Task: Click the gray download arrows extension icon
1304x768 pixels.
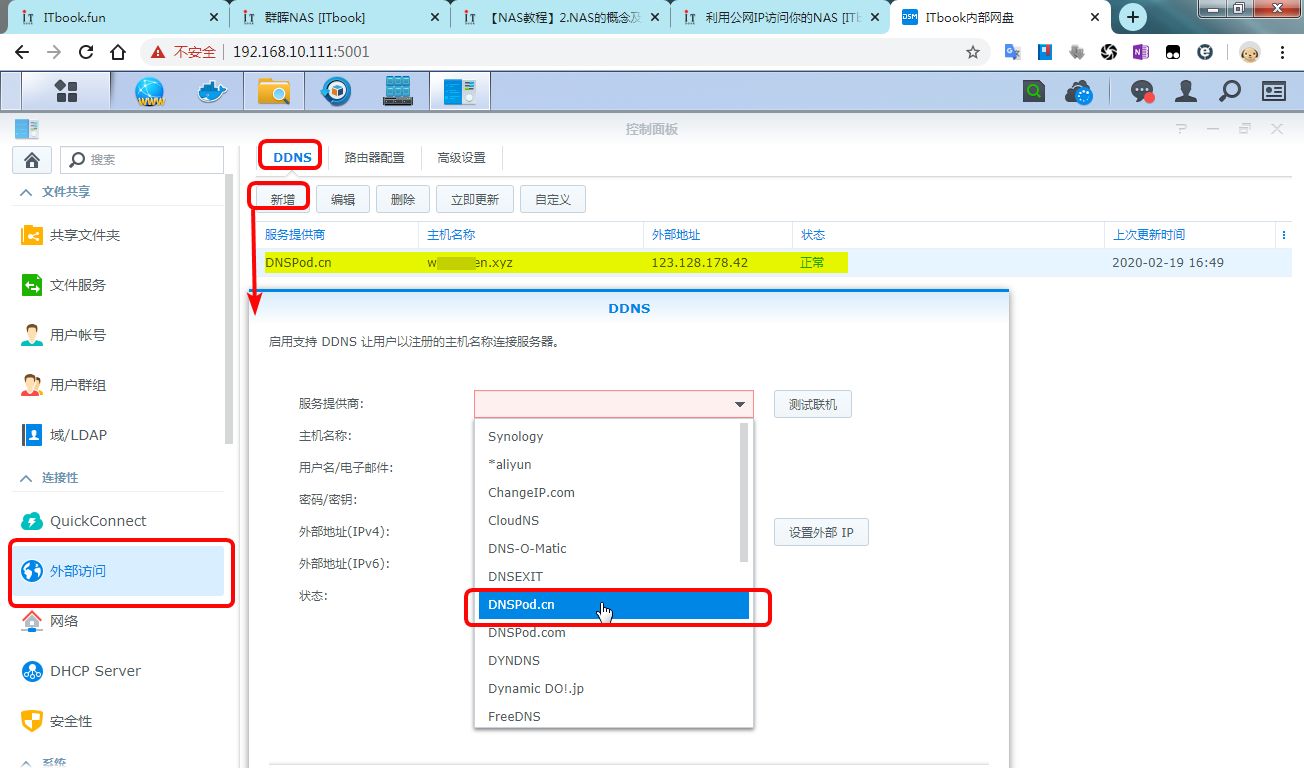Action: click(1076, 52)
